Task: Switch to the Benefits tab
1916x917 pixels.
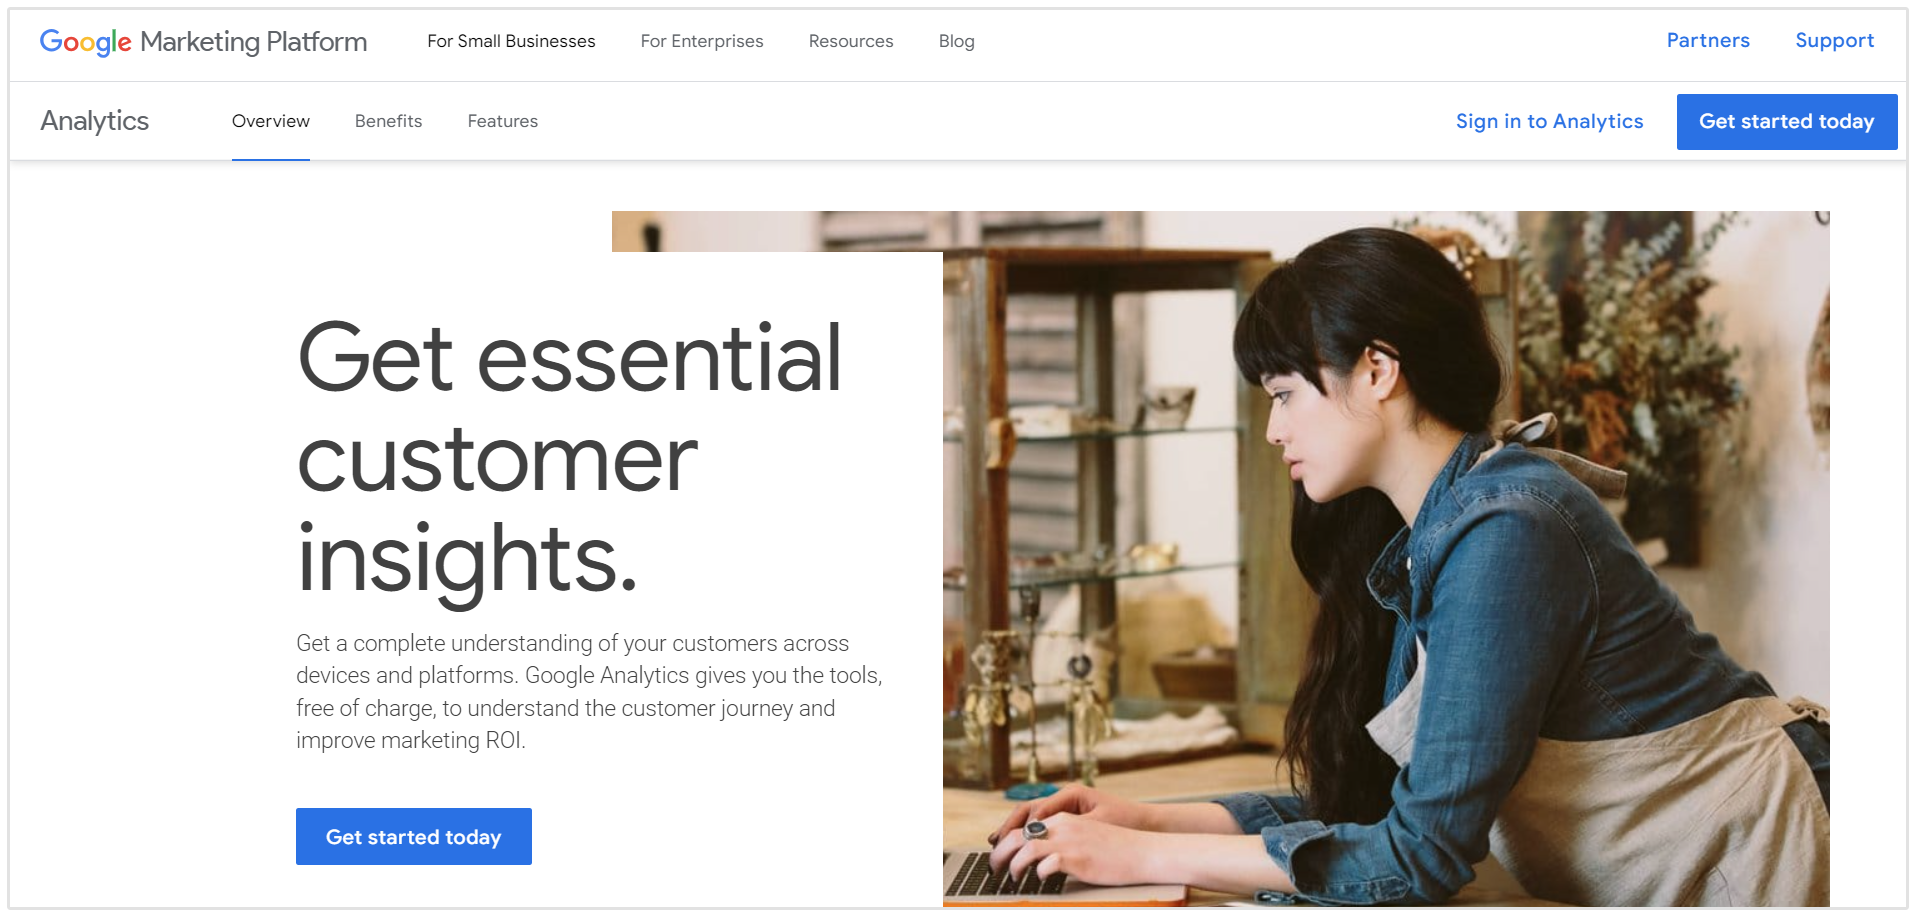Action: (388, 121)
